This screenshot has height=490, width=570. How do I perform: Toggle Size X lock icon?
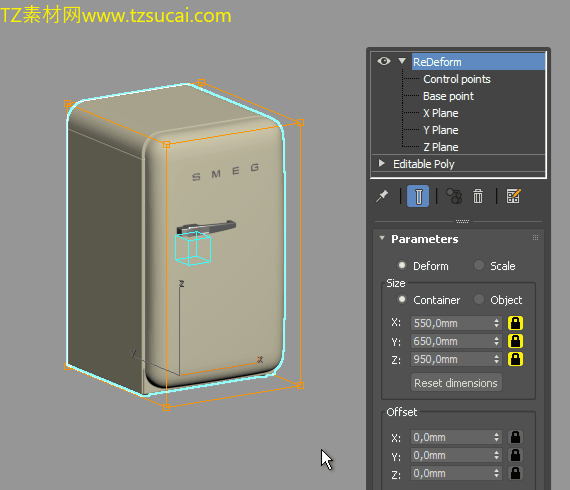[x=515, y=323]
